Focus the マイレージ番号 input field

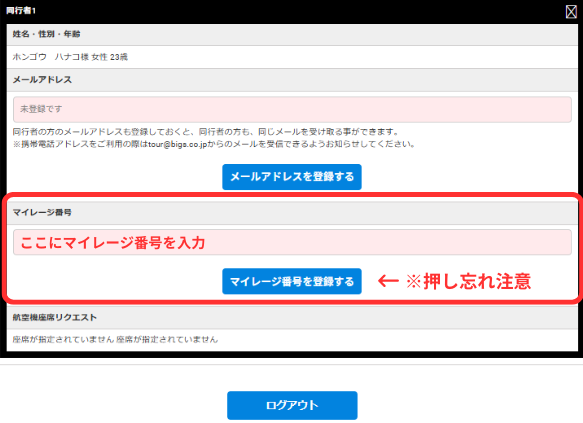pyautogui.click(x=292, y=242)
